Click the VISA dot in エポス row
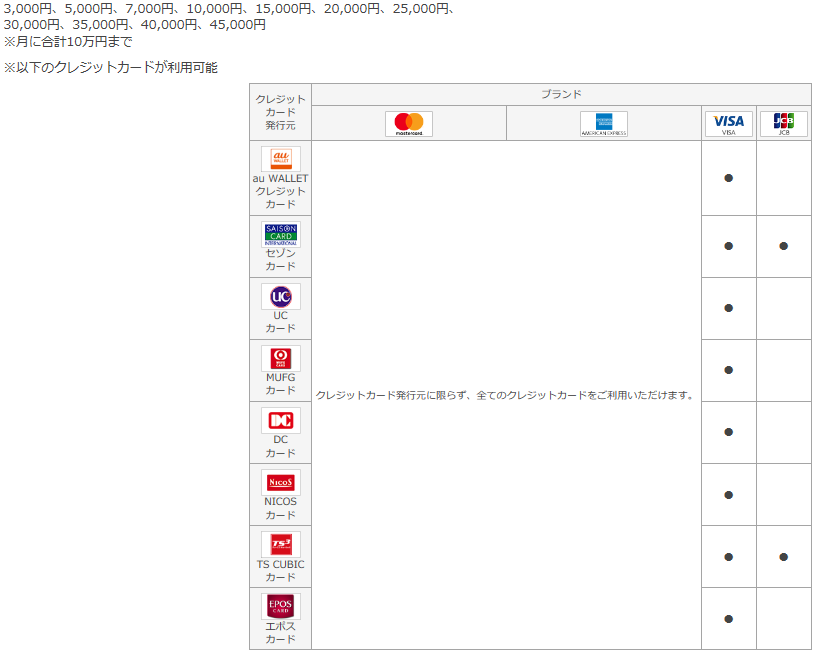The image size is (823, 657). [x=729, y=619]
